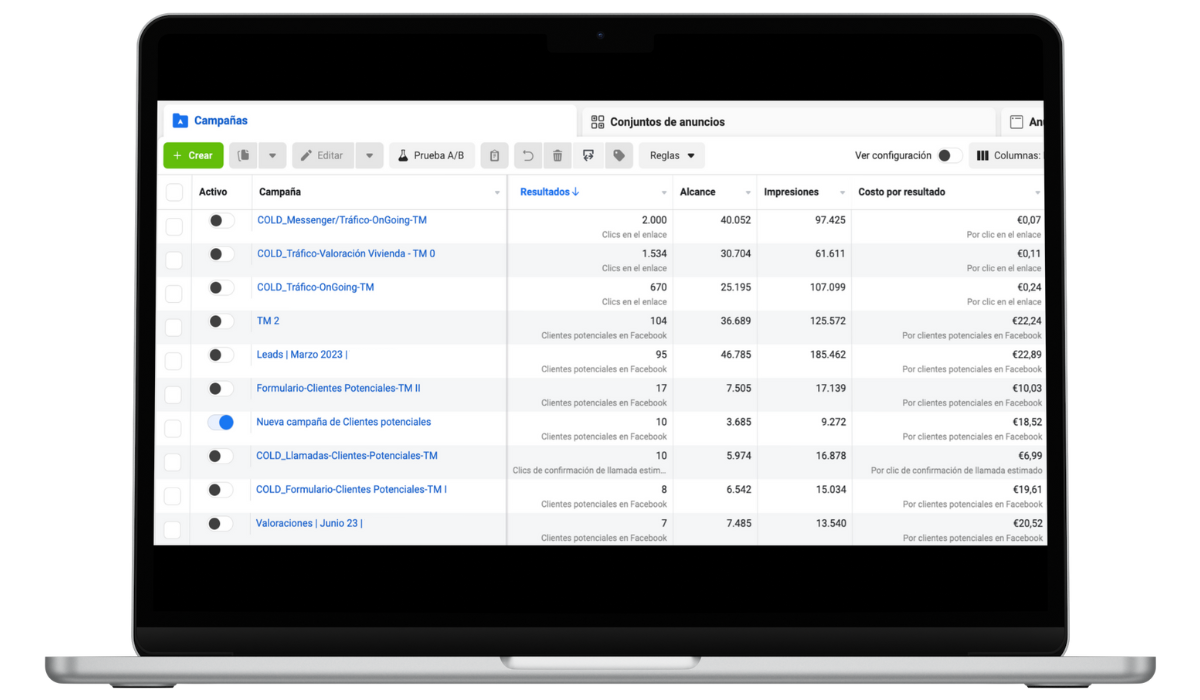The width and height of the screenshot is (1200, 700).
Task: Select the Campañas tab
Action: pyautogui.click(x=220, y=121)
